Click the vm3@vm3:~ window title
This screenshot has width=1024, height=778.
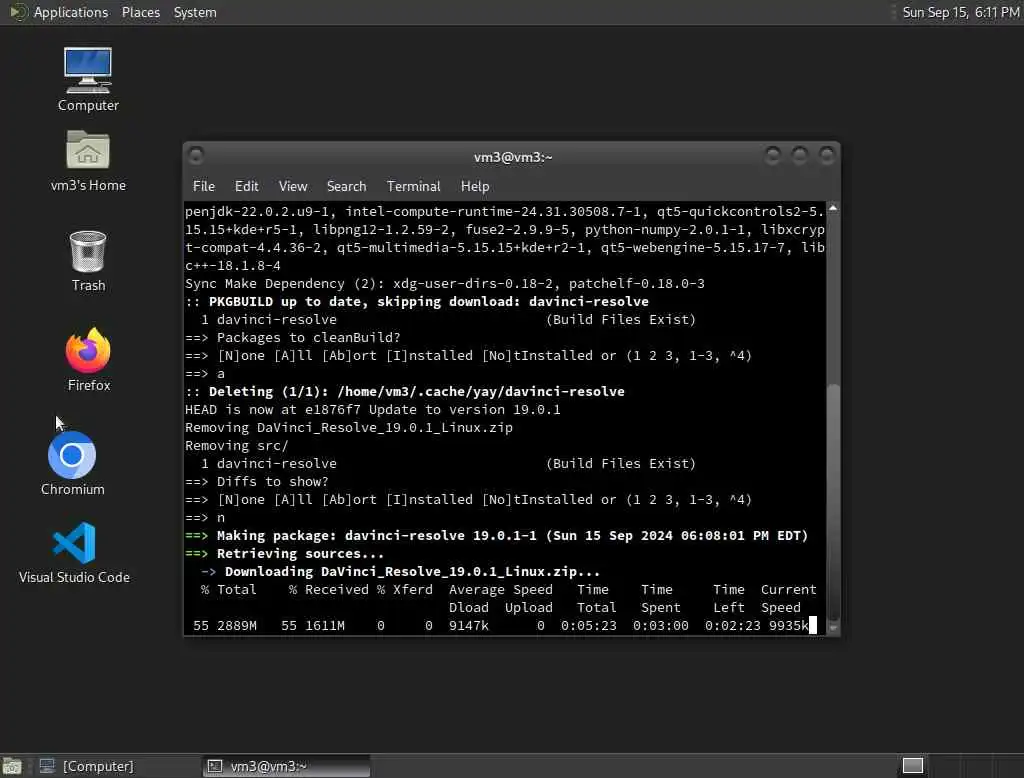[x=513, y=157]
